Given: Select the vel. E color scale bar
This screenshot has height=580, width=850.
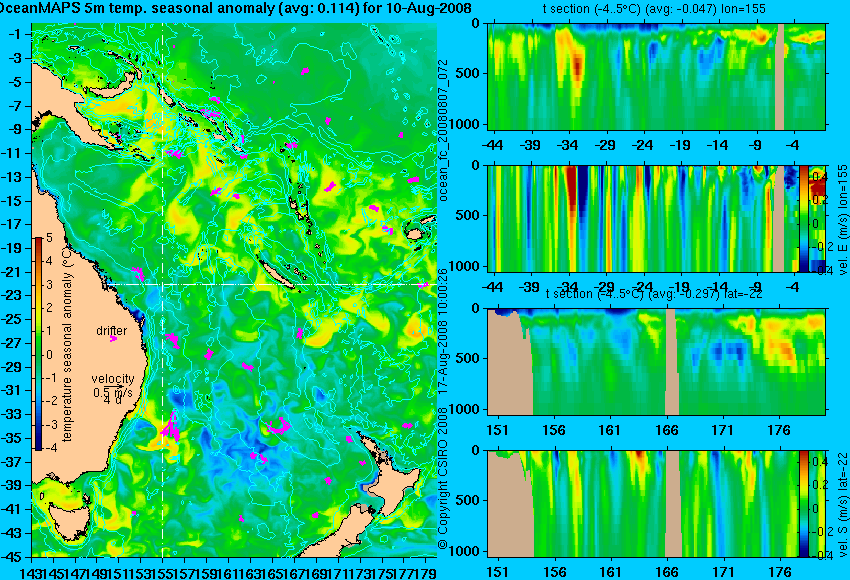Looking at the screenshot, I should click(x=804, y=218).
